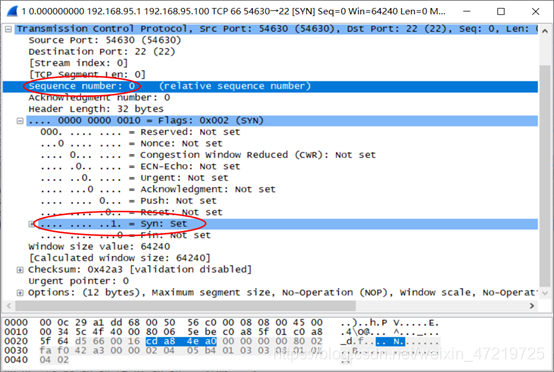This screenshot has height=372, width=554.
Task: Select the Window size value: 64240 row
Action: (99, 247)
